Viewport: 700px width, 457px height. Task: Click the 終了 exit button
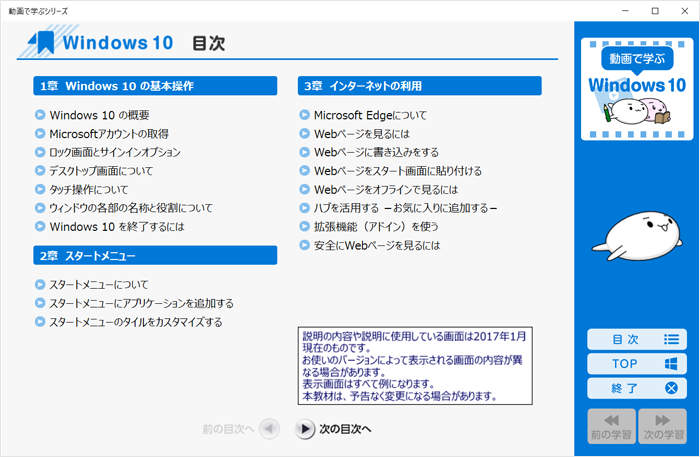point(637,388)
